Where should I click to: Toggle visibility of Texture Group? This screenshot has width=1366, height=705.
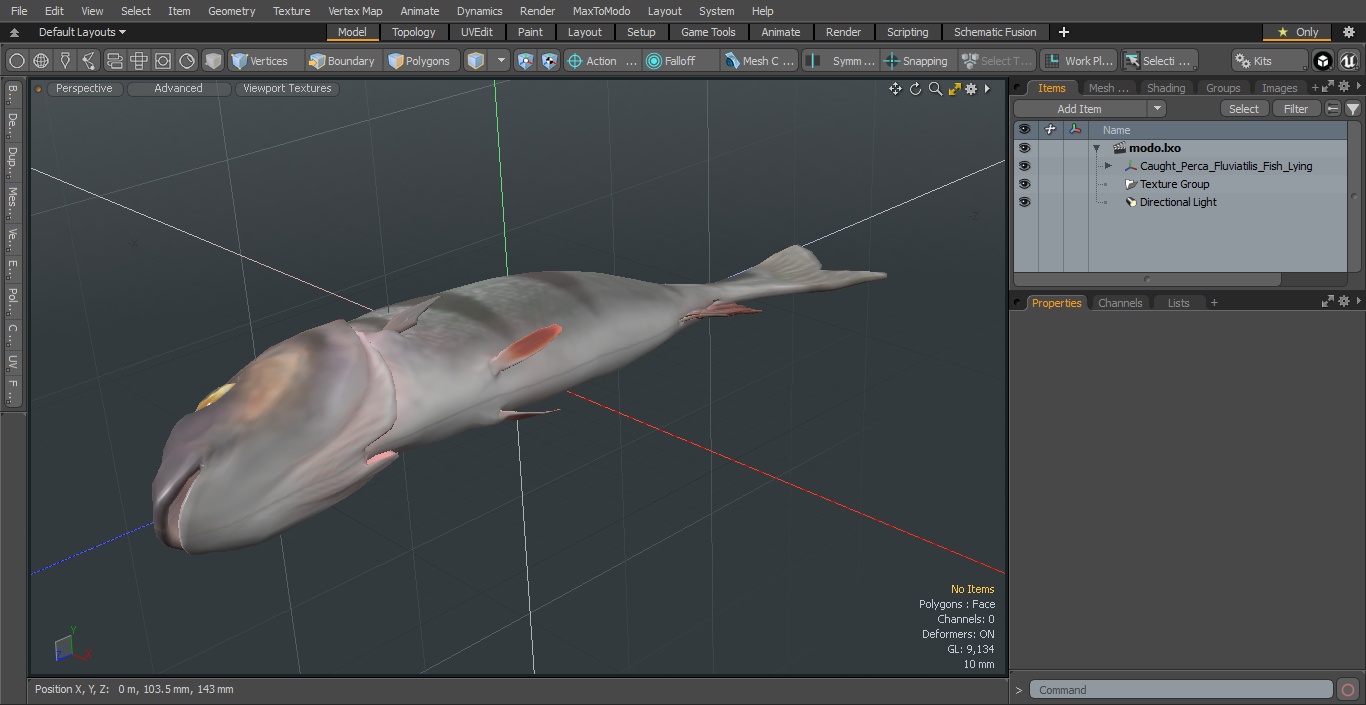point(1024,184)
